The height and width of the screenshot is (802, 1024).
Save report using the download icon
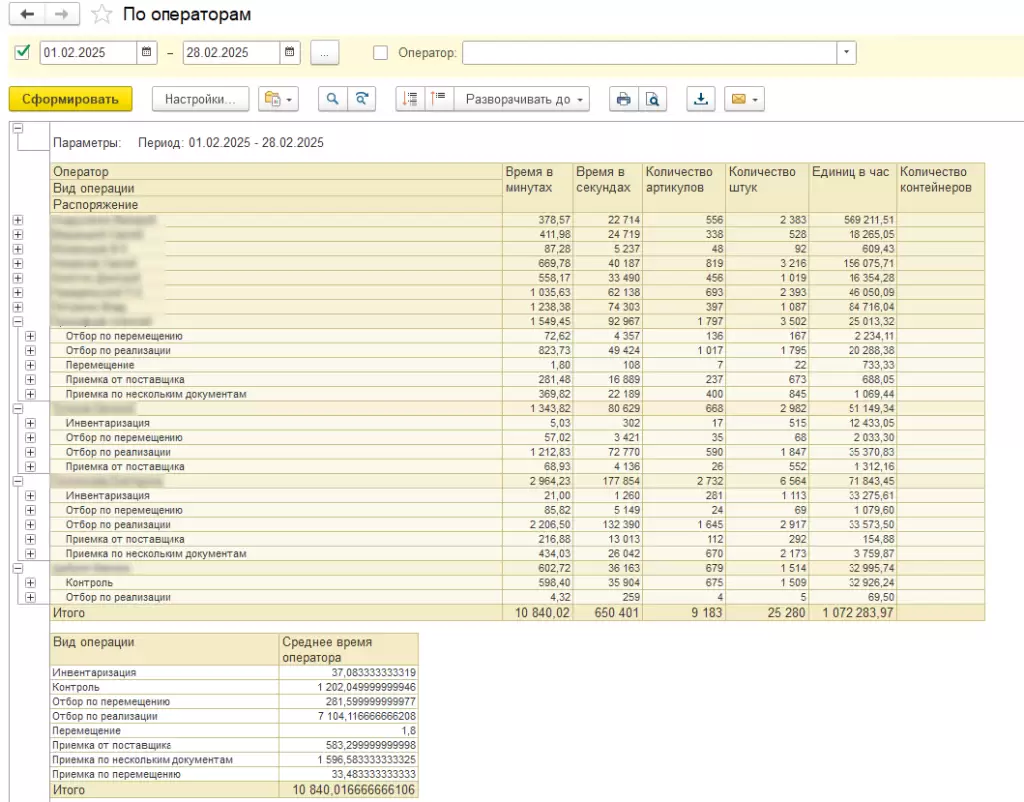pos(701,99)
